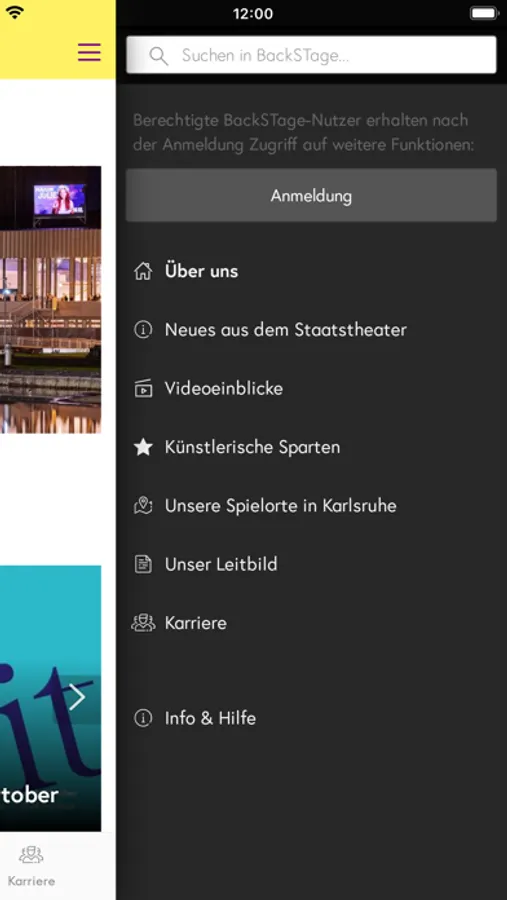Click the house icon beside Über uns
The width and height of the screenshot is (507, 900).
143,271
